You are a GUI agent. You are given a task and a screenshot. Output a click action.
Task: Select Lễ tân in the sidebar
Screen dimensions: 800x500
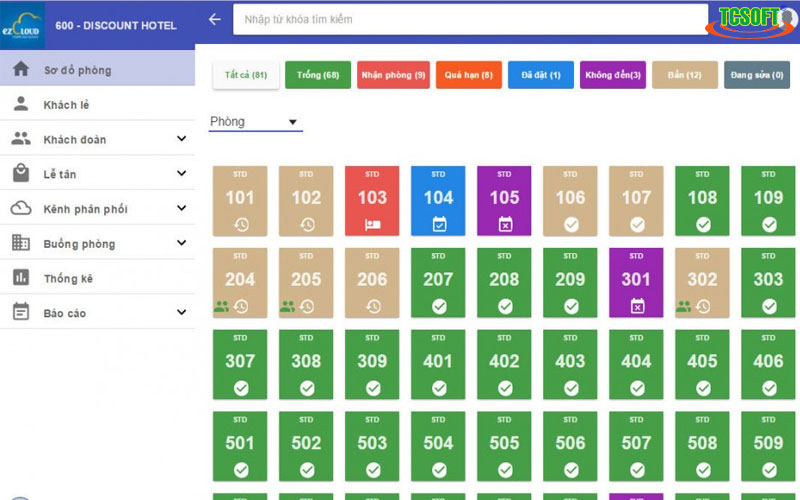pyautogui.click(x=60, y=174)
